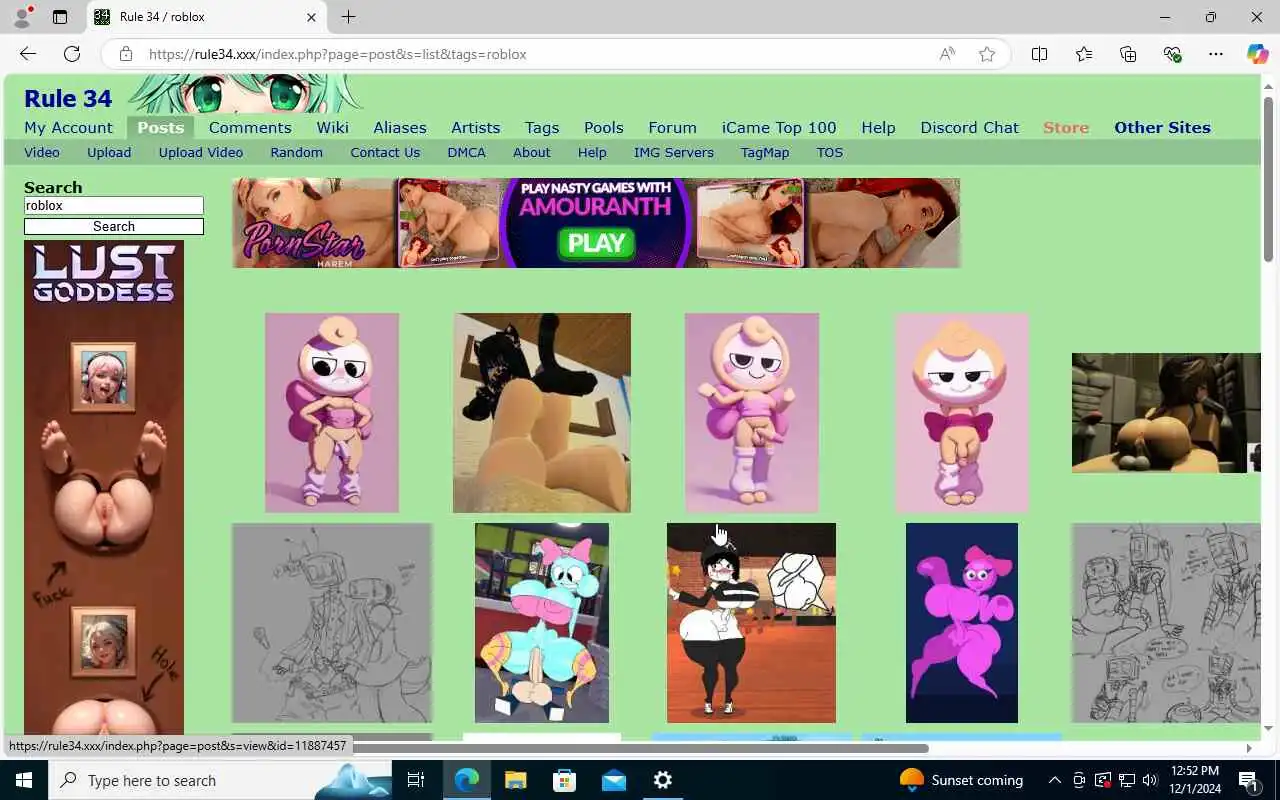The image size is (1280, 800).
Task: Open the My Account menu item
Action: pyautogui.click(x=68, y=127)
